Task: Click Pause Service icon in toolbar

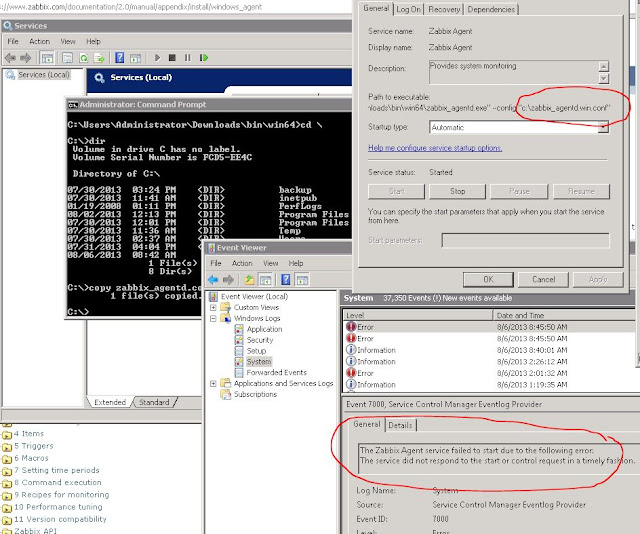Action: 187,58
